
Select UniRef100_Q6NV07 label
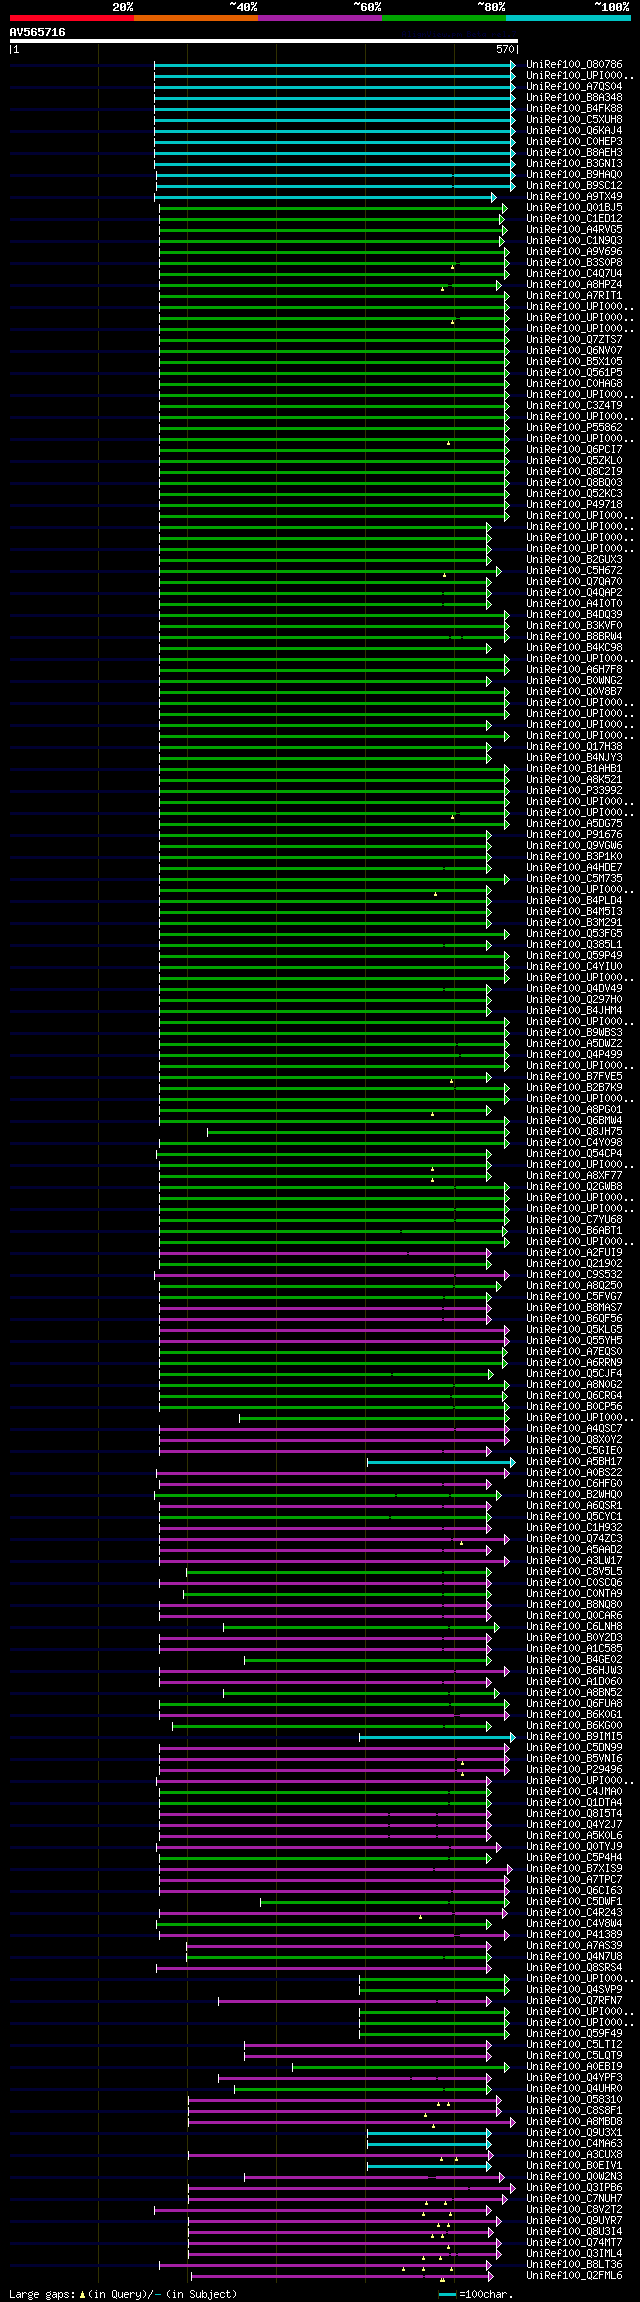574,351
